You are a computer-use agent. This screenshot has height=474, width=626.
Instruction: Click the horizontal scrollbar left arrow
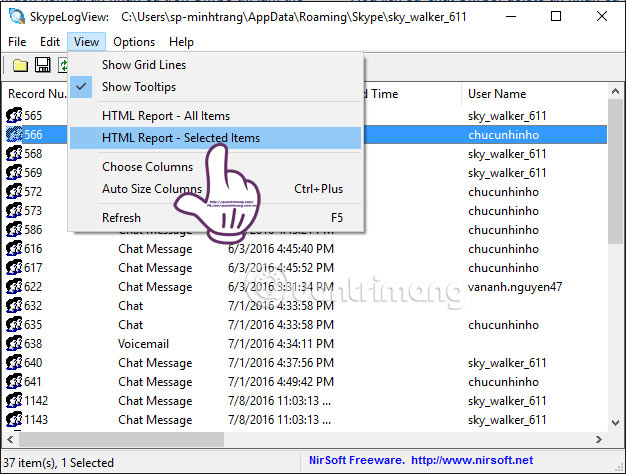click(10, 440)
